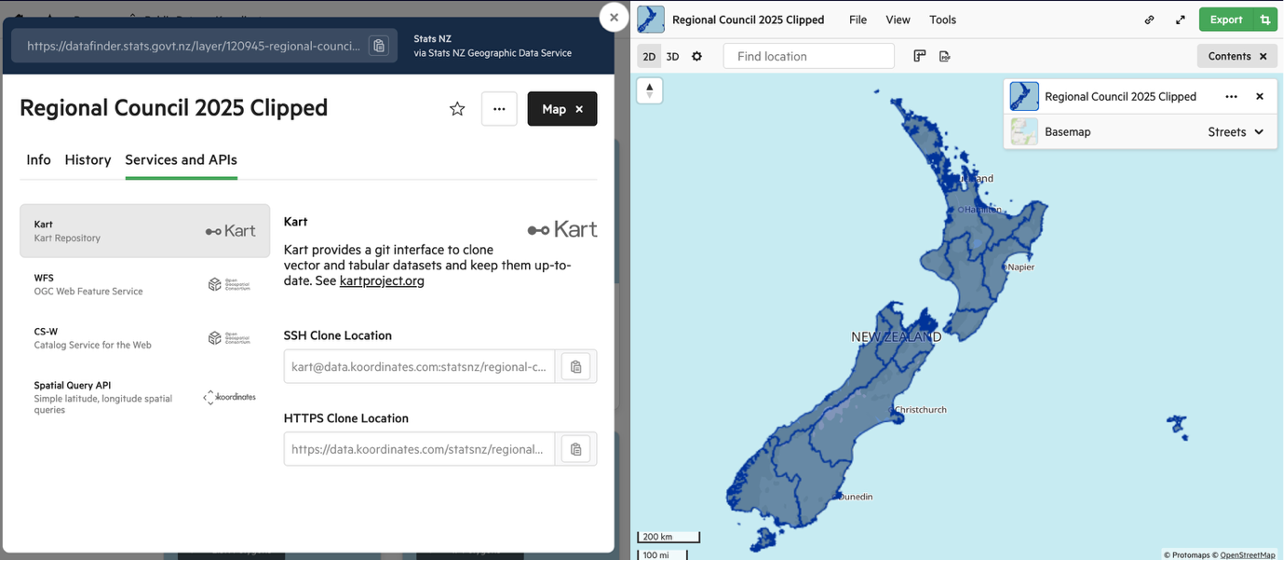Close the map view via Map button
This screenshot has width=1286, height=565.
[x=562, y=109]
